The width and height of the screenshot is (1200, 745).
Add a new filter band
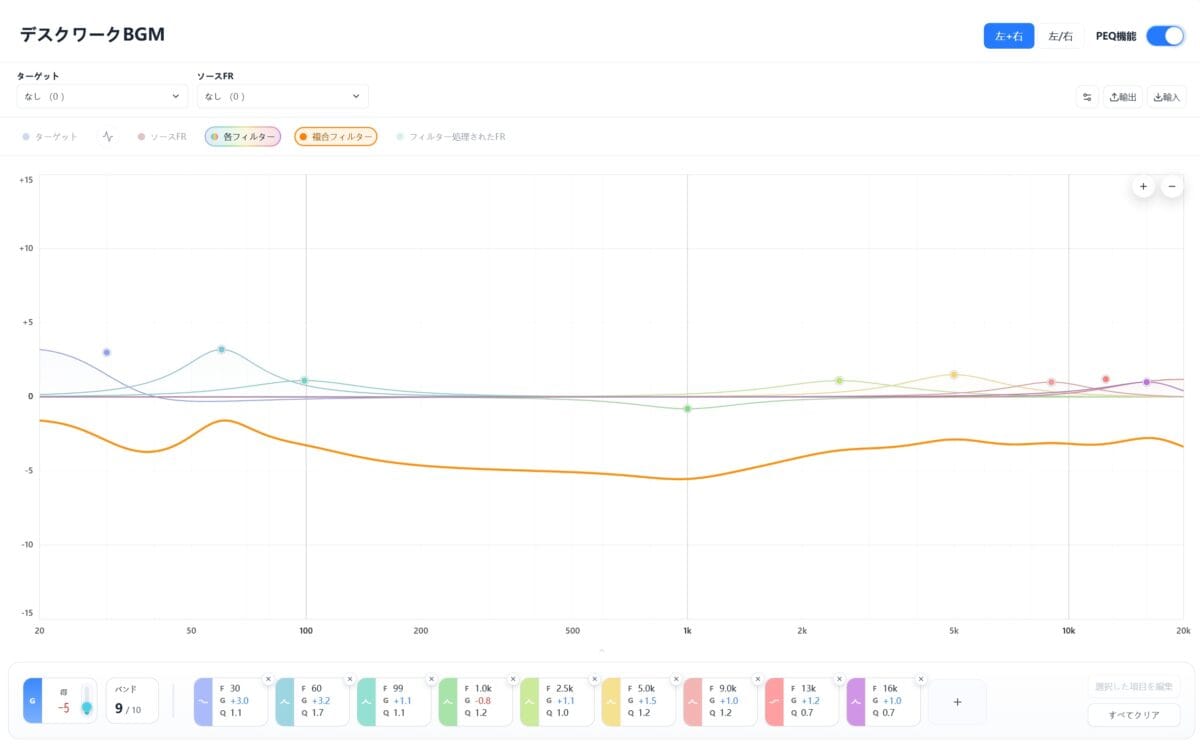pos(957,702)
